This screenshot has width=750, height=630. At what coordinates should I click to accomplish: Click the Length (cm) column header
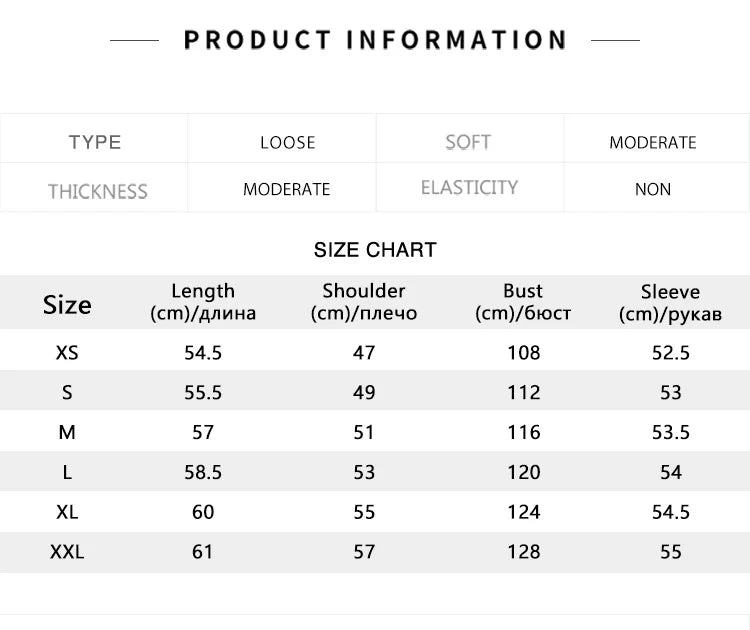click(203, 302)
